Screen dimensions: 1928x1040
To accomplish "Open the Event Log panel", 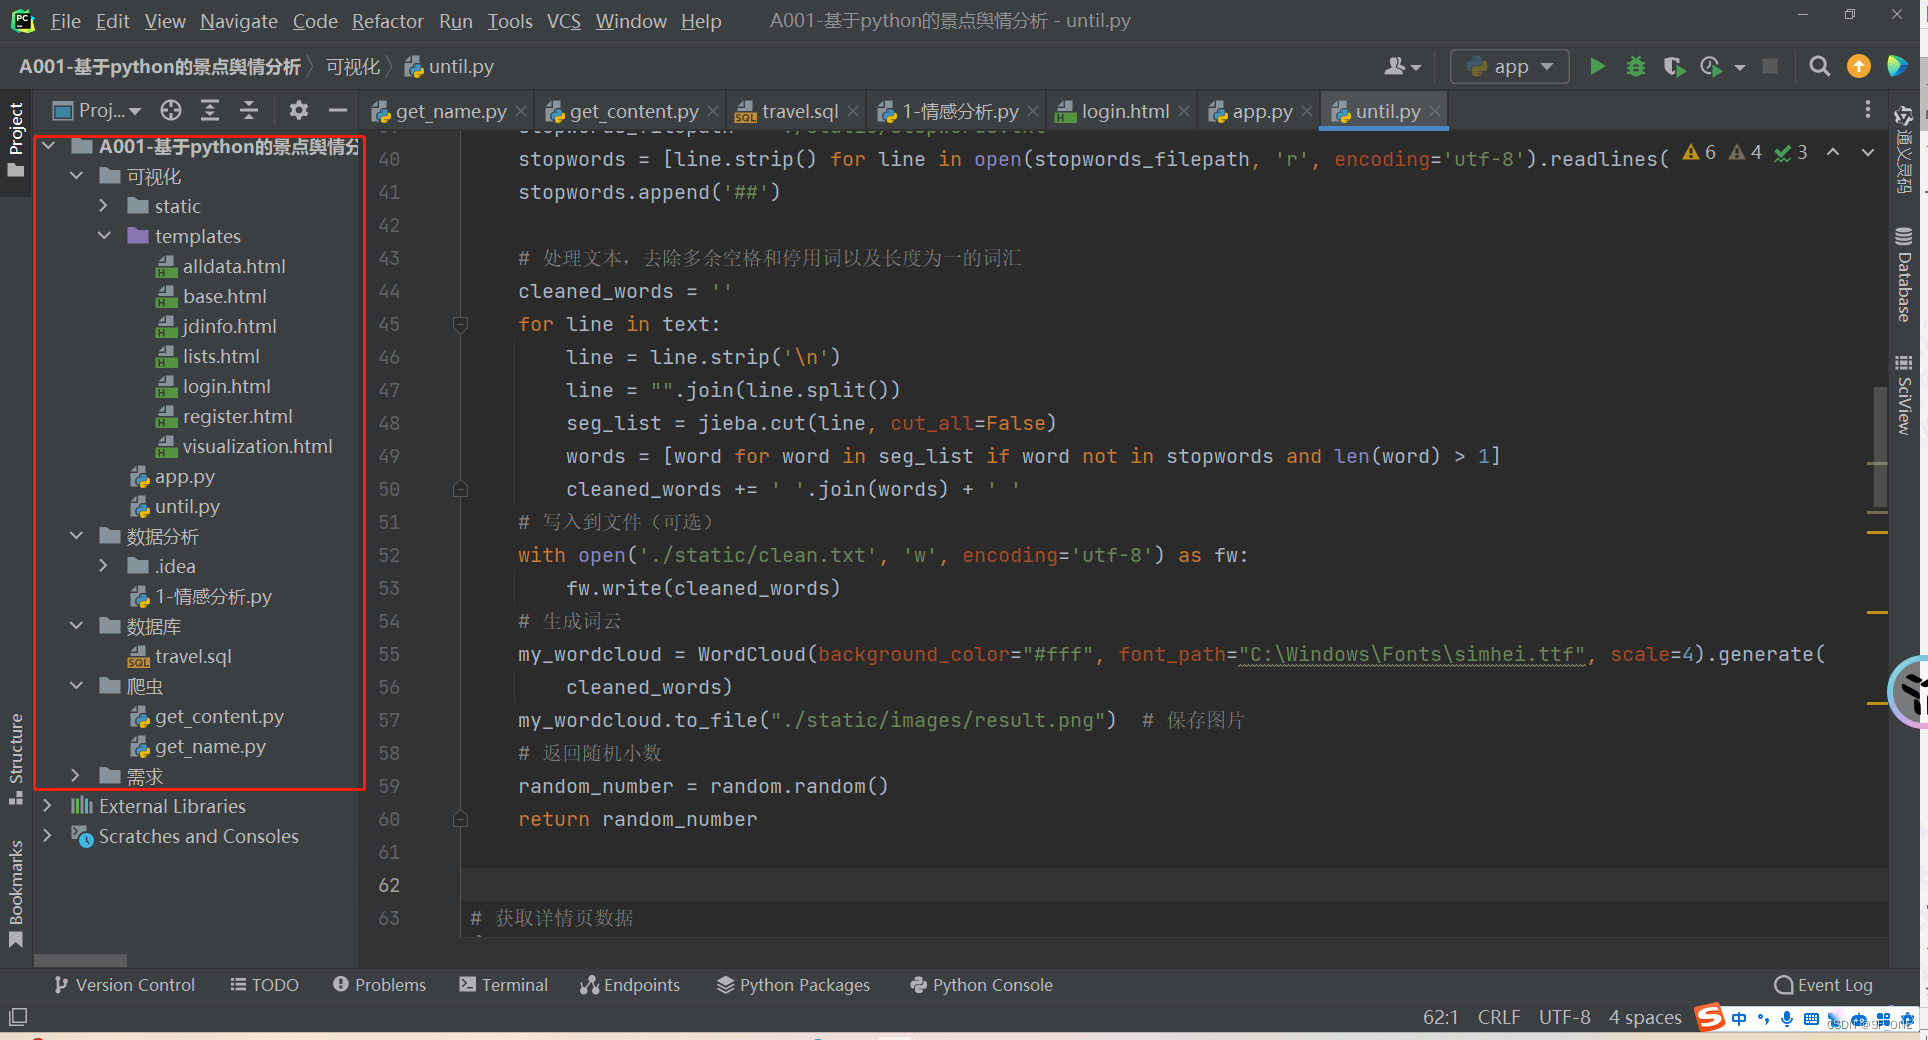I will [1823, 985].
